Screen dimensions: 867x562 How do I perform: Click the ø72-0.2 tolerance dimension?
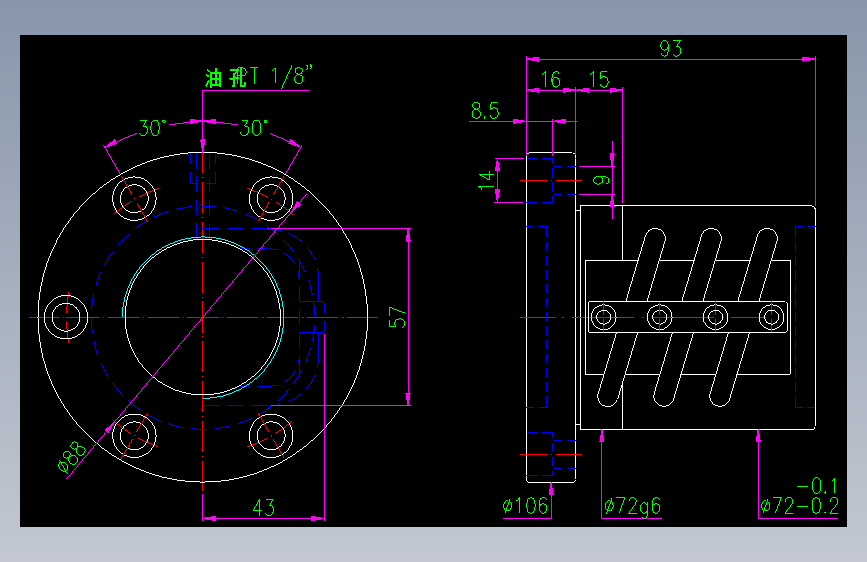coord(800,506)
